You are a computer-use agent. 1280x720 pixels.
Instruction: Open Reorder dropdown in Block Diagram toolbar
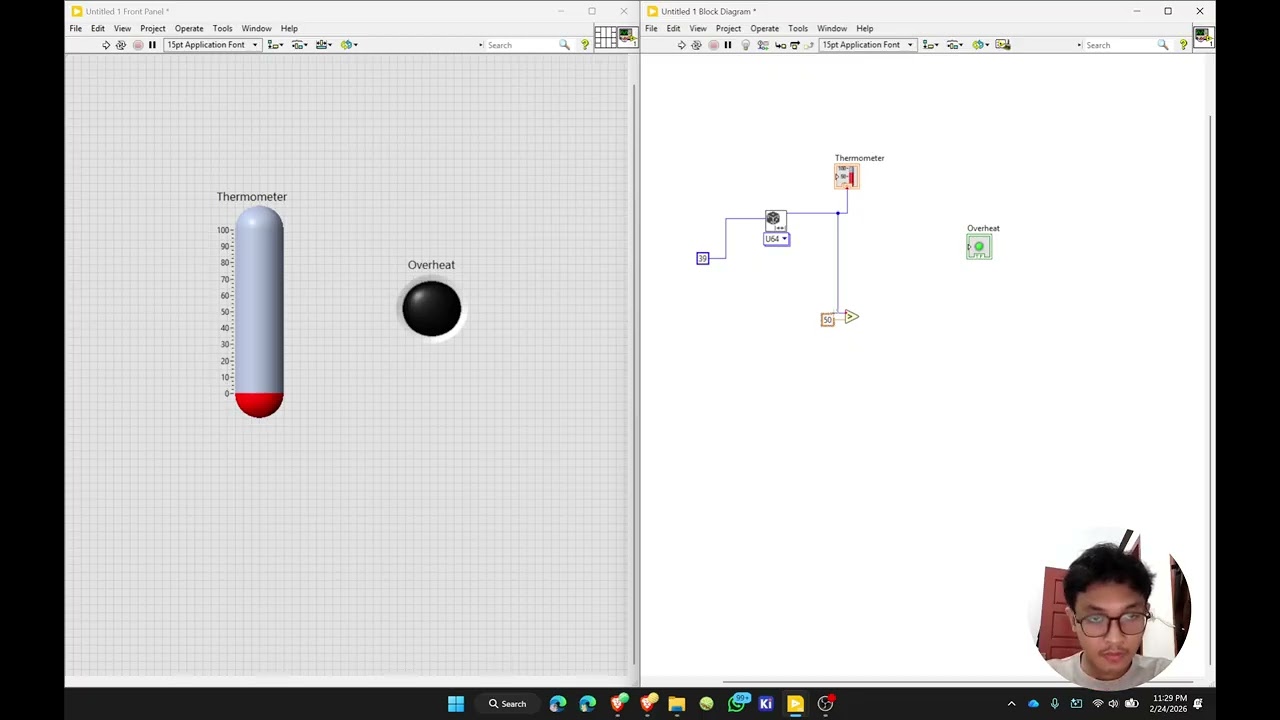click(980, 45)
